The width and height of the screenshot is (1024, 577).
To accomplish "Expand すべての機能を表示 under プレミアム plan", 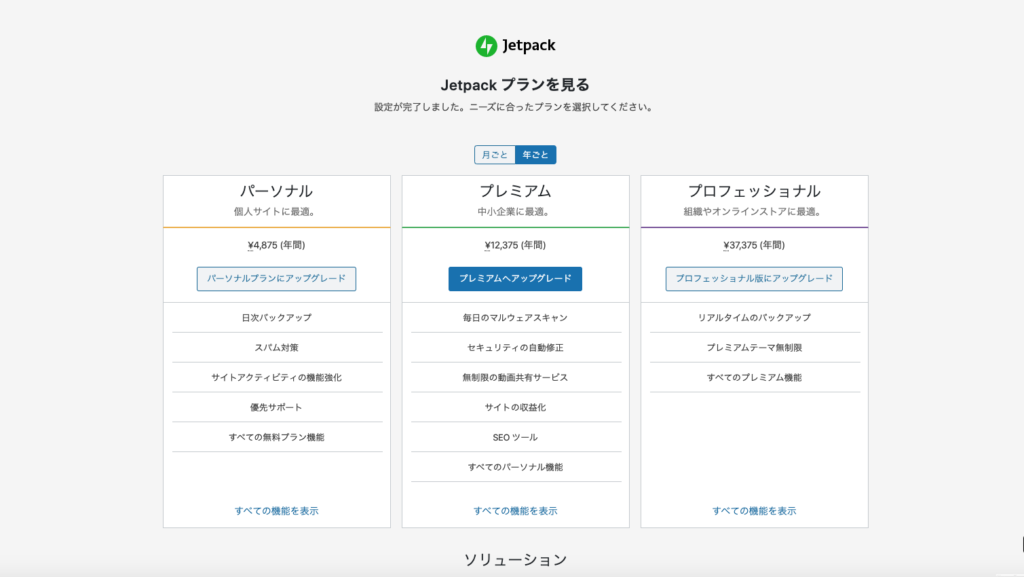I will 515,511.
